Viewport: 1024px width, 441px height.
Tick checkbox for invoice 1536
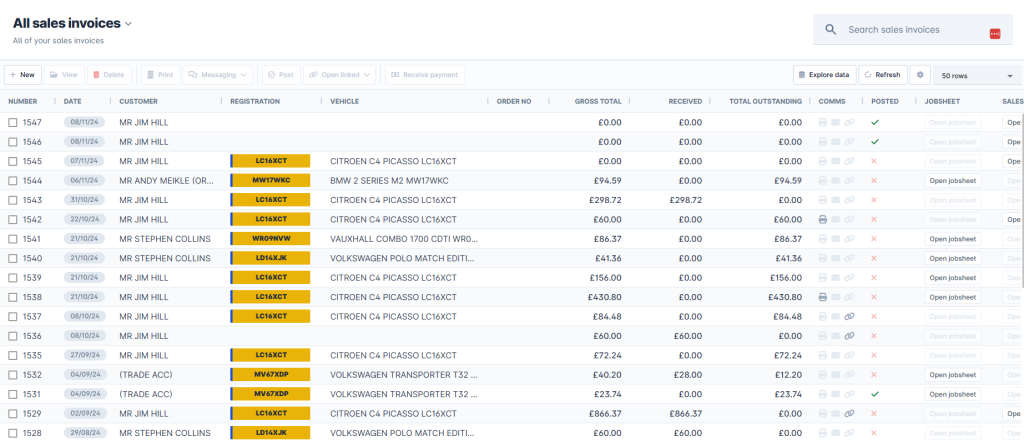(x=13, y=336)
